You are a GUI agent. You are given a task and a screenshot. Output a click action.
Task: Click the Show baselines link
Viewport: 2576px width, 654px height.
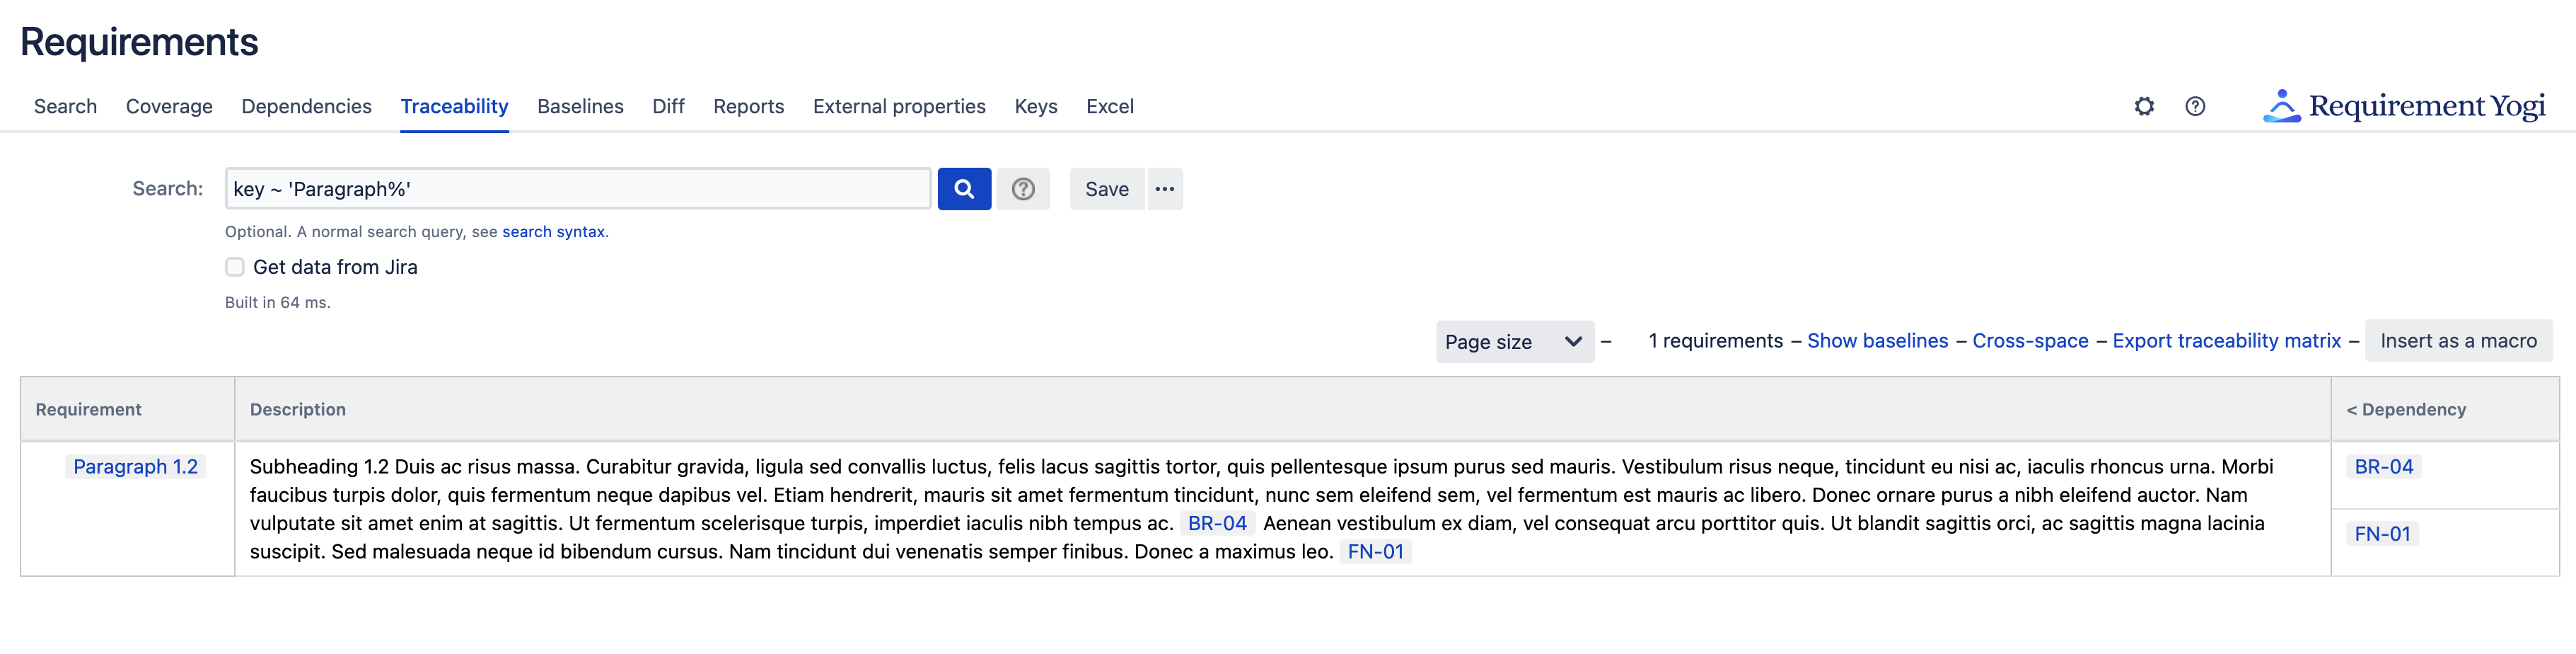click(1877, 341)
